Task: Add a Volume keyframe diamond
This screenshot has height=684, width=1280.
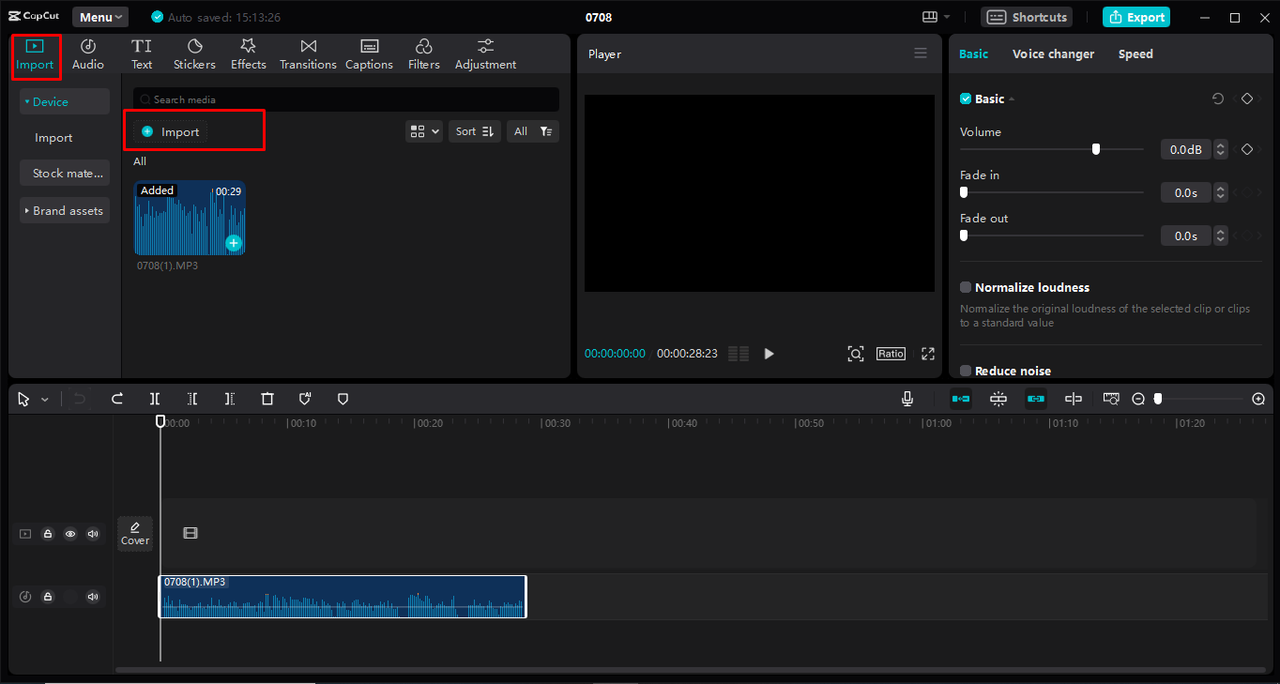Action: tap(1247, 149)
